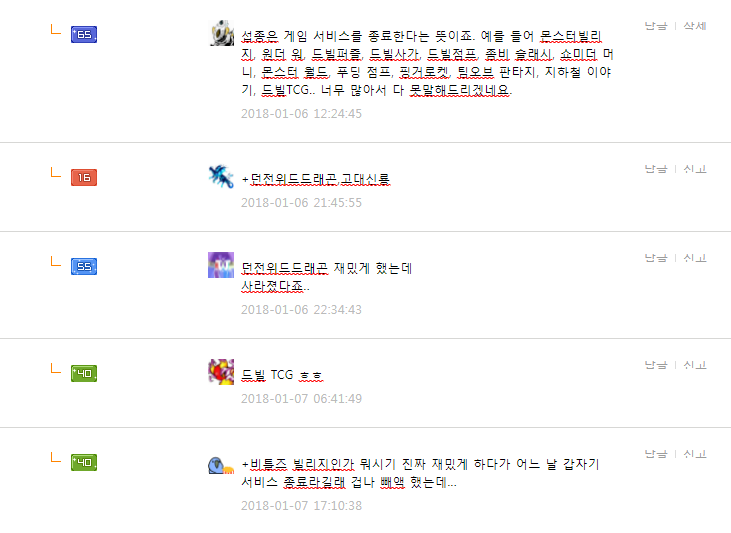731x533 pixels.
Task: Click the red level 16 badge
Action: 84,178
